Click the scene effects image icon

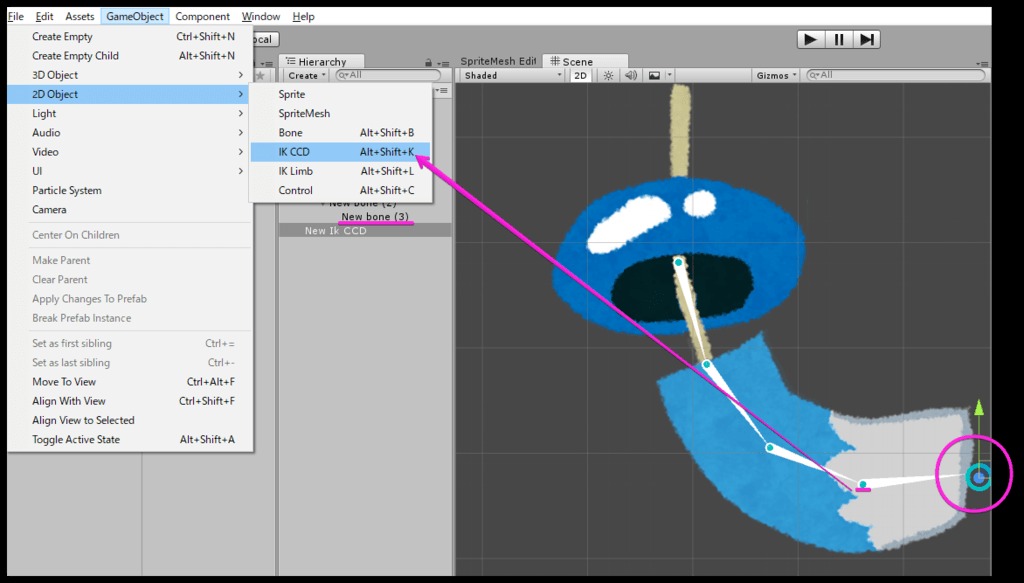(654, 76)
